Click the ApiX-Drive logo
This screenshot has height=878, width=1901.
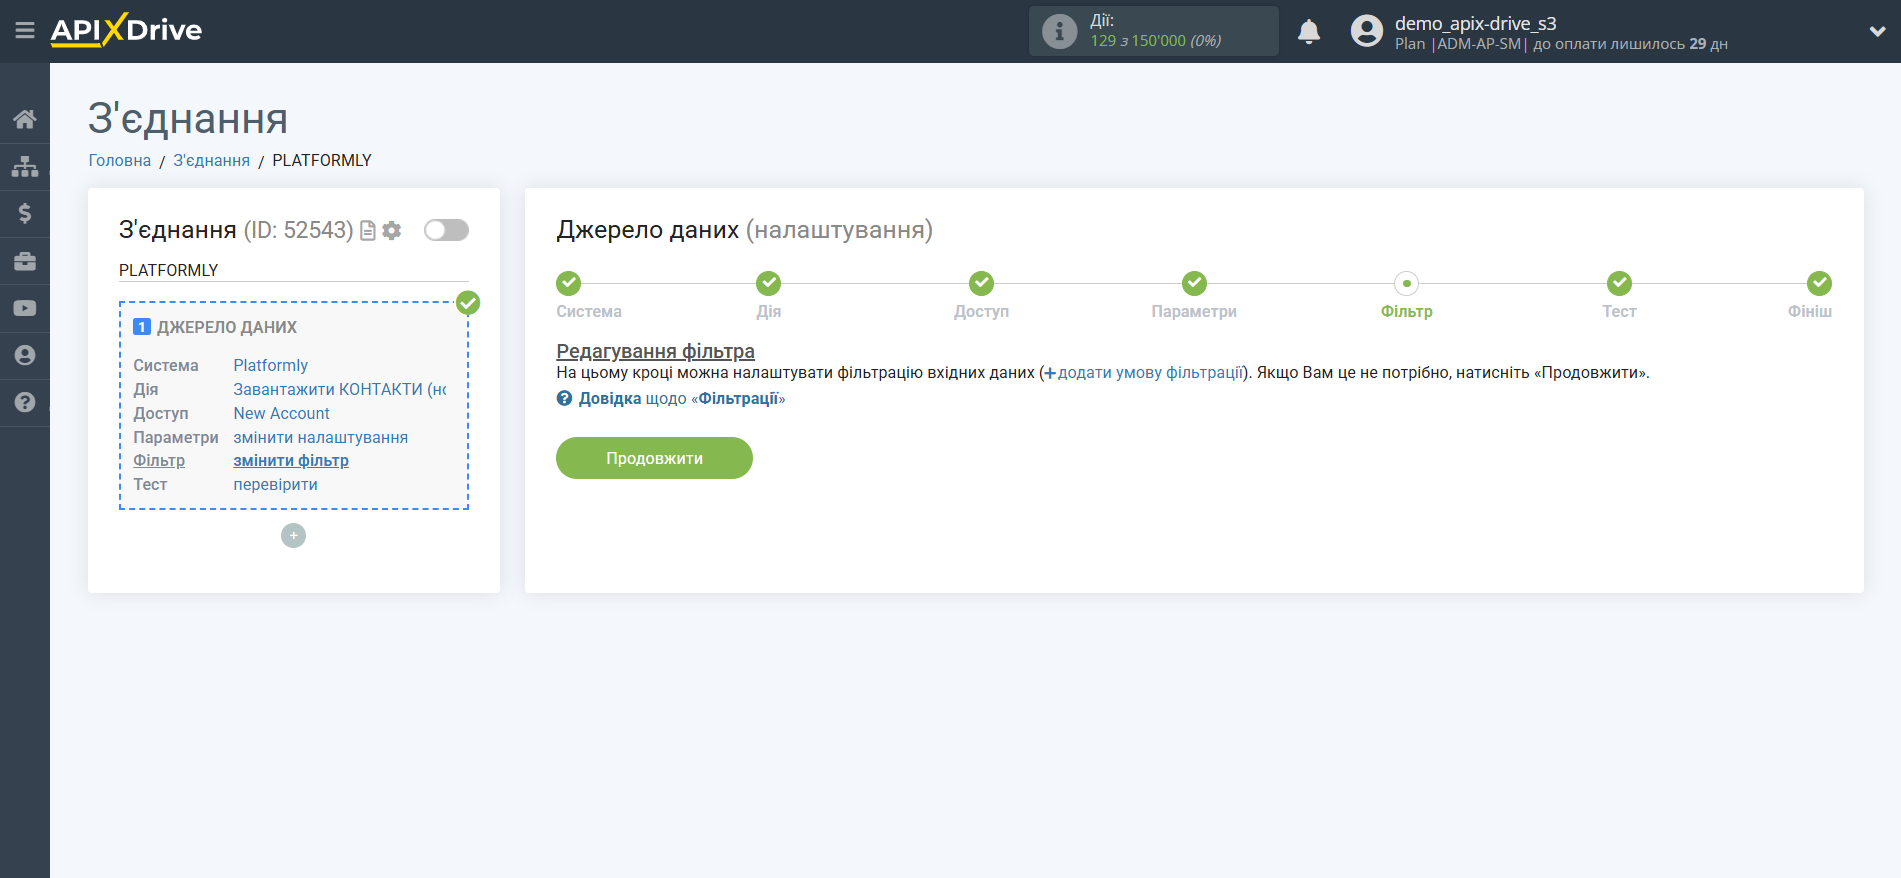[126, 30]
